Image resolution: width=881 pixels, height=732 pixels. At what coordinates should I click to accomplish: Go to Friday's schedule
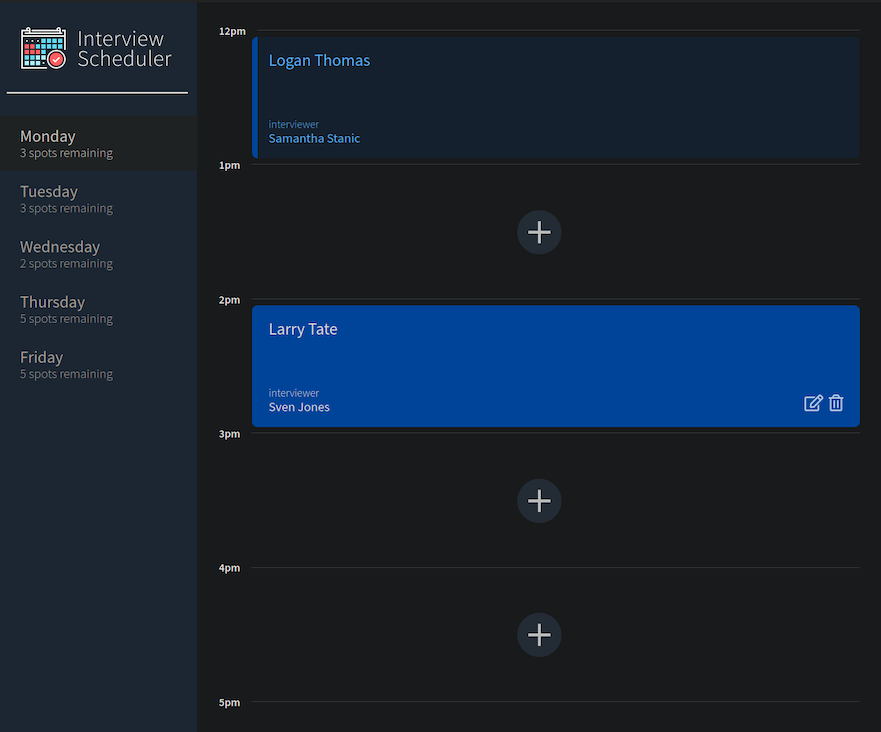(98, 365)
